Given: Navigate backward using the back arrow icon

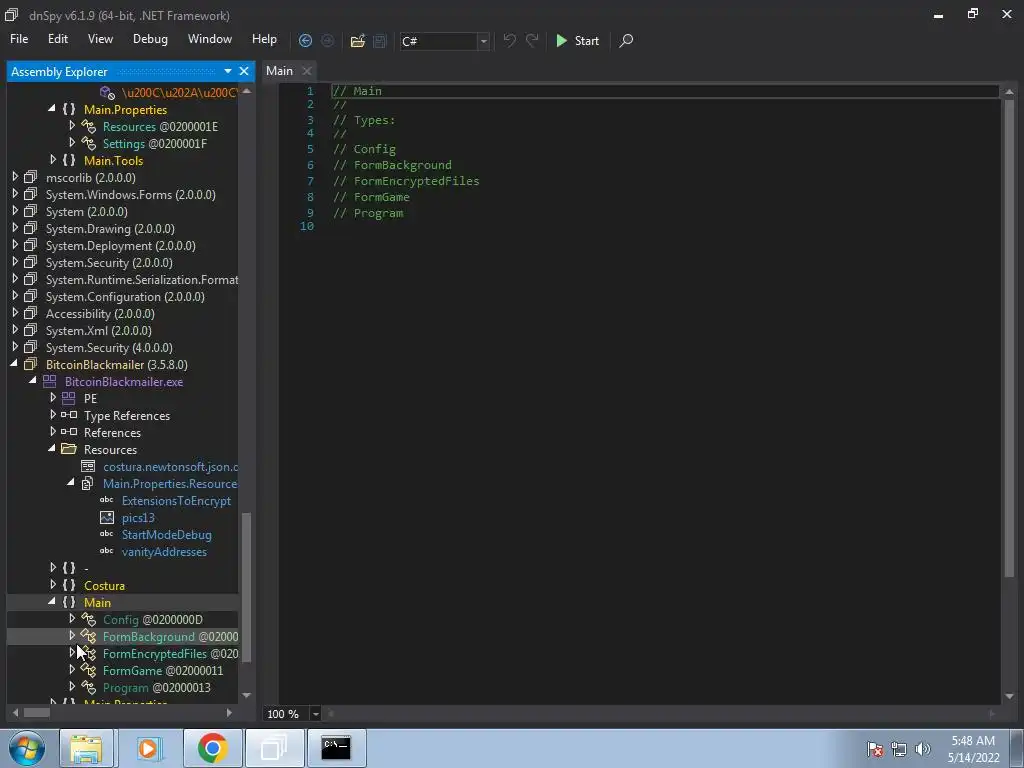Looking at the screenshot, I should tap(305, 40).
